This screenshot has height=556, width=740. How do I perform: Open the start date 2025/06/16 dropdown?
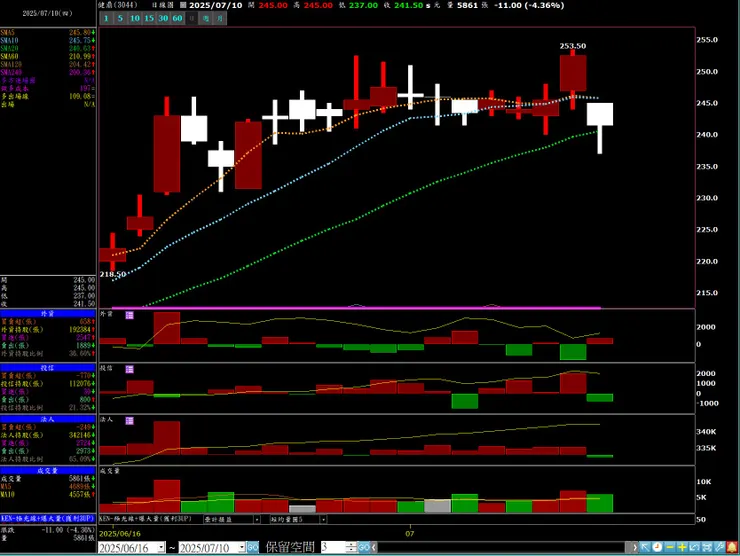161,548
